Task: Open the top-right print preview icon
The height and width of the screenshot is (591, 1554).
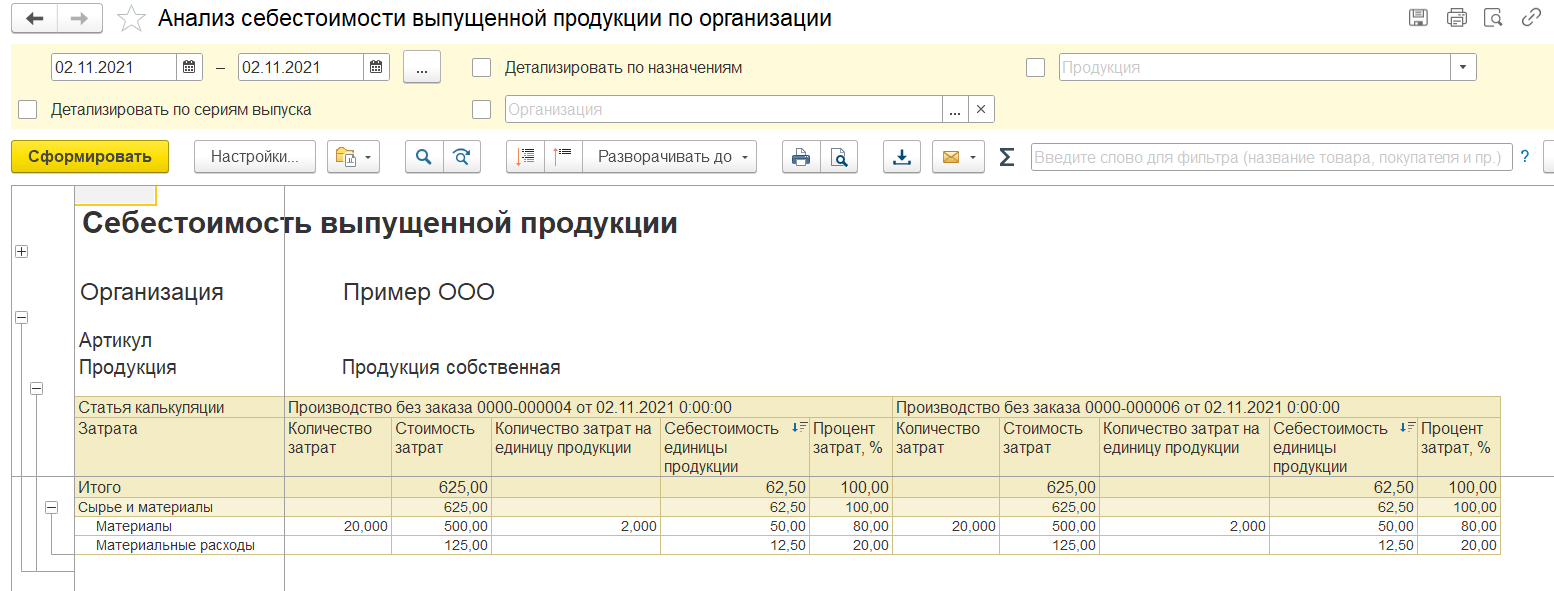Action: [1494, 18]
